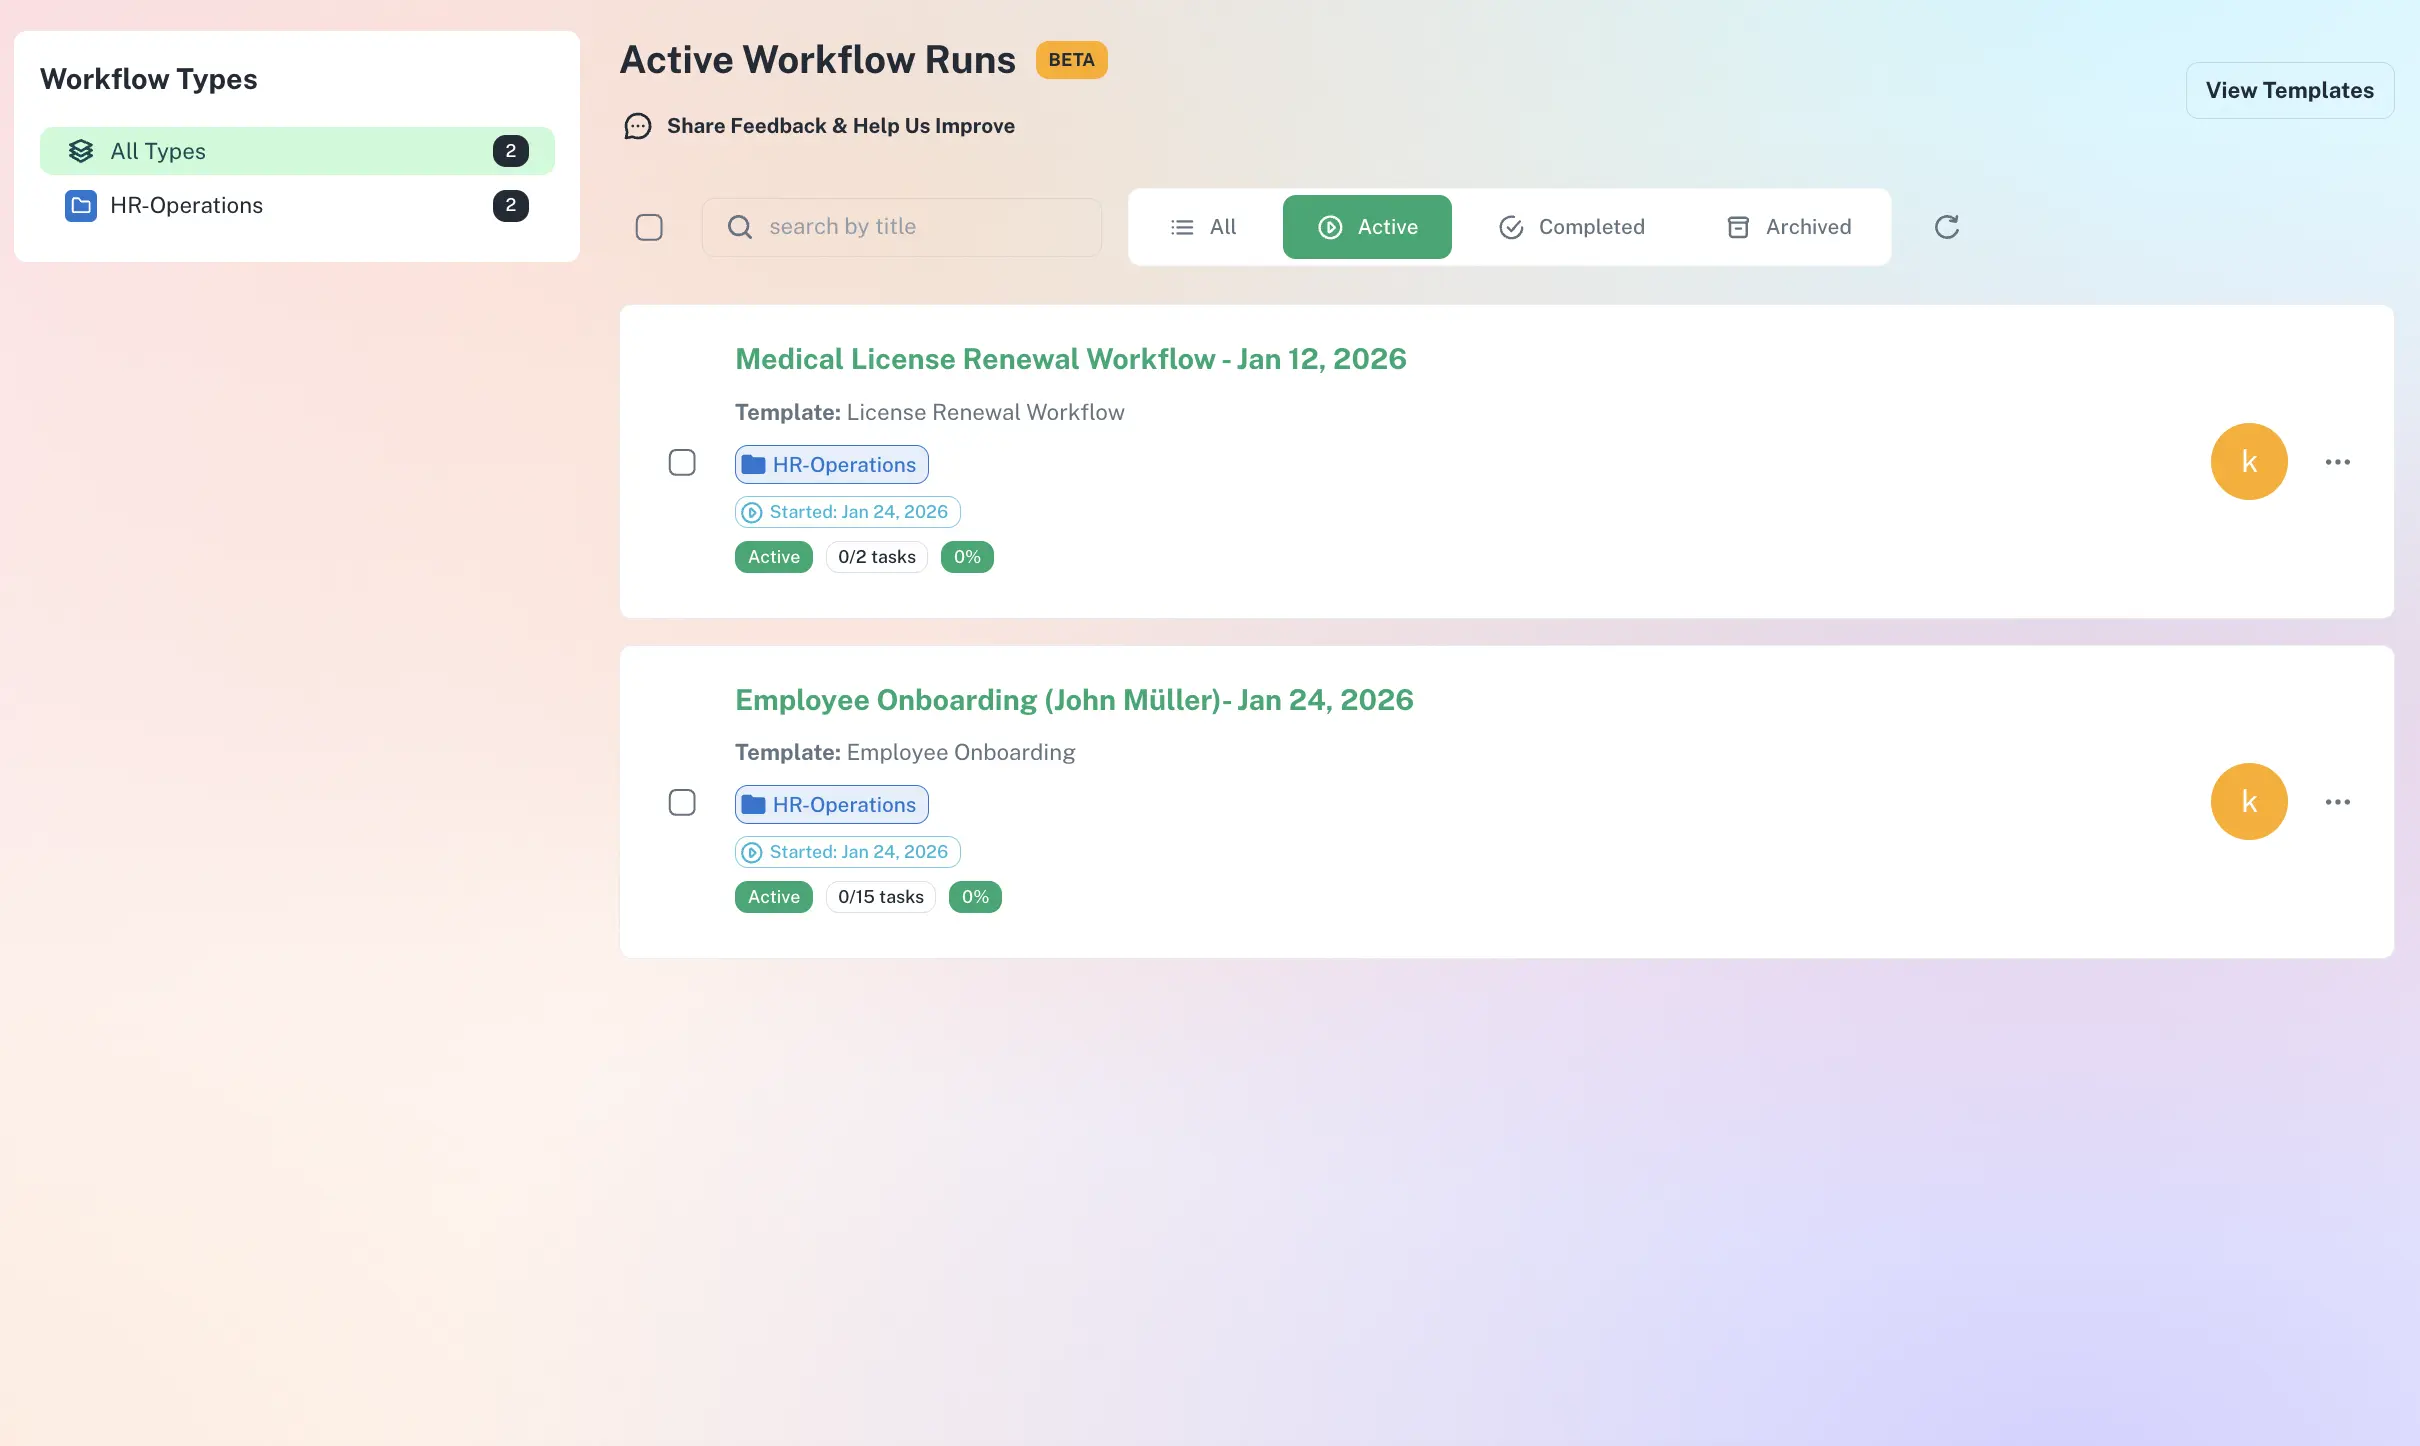Click the BETA badge
The width and height of the screenshot is (2420, 1446).
[x=1071, y=60]
